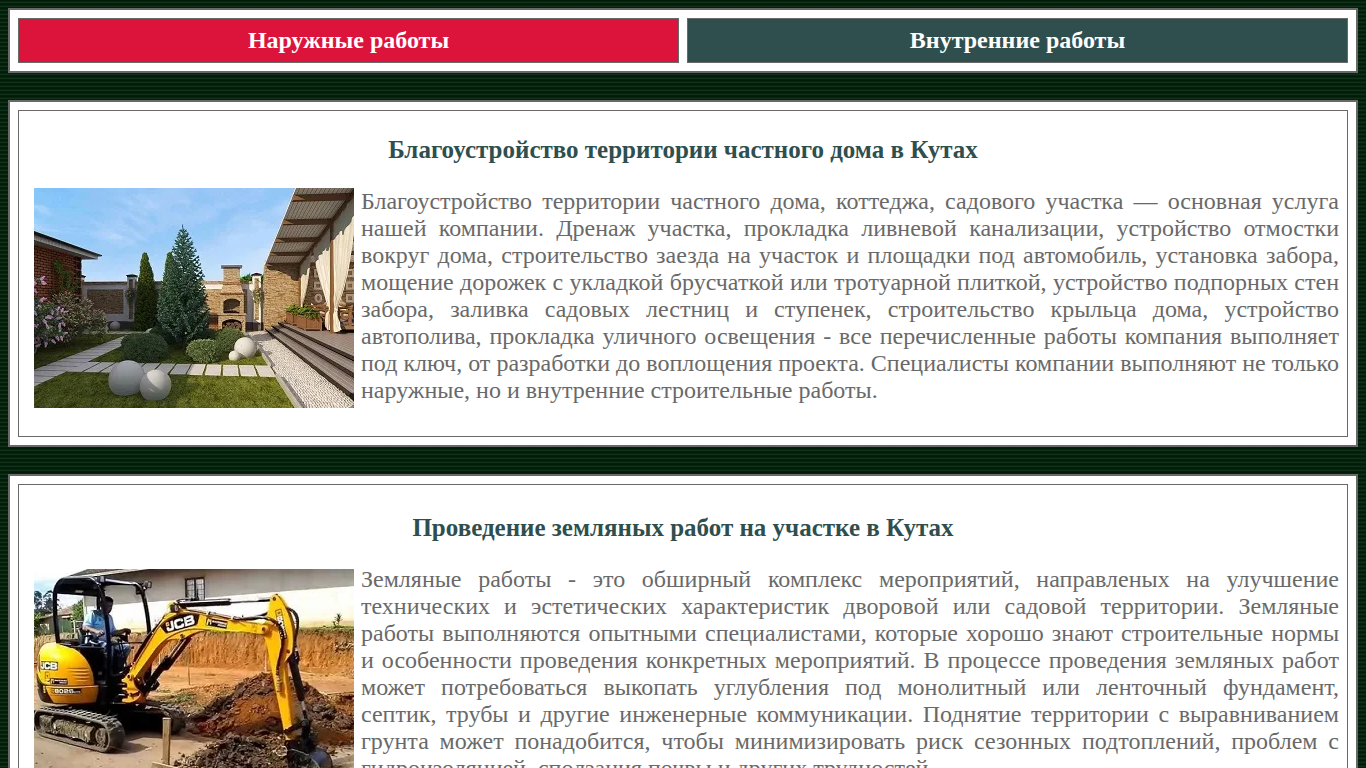Switch to the Внутренние работы tab
1366x768 pixels.
tap(1017, 41)
